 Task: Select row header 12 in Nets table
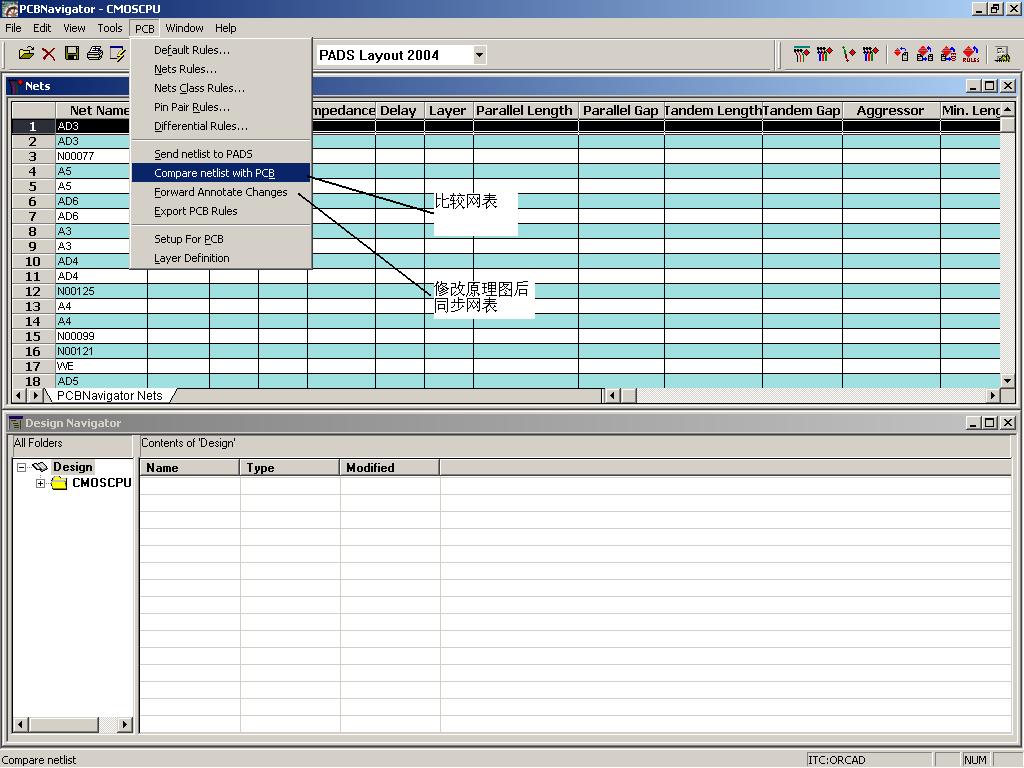33,291
